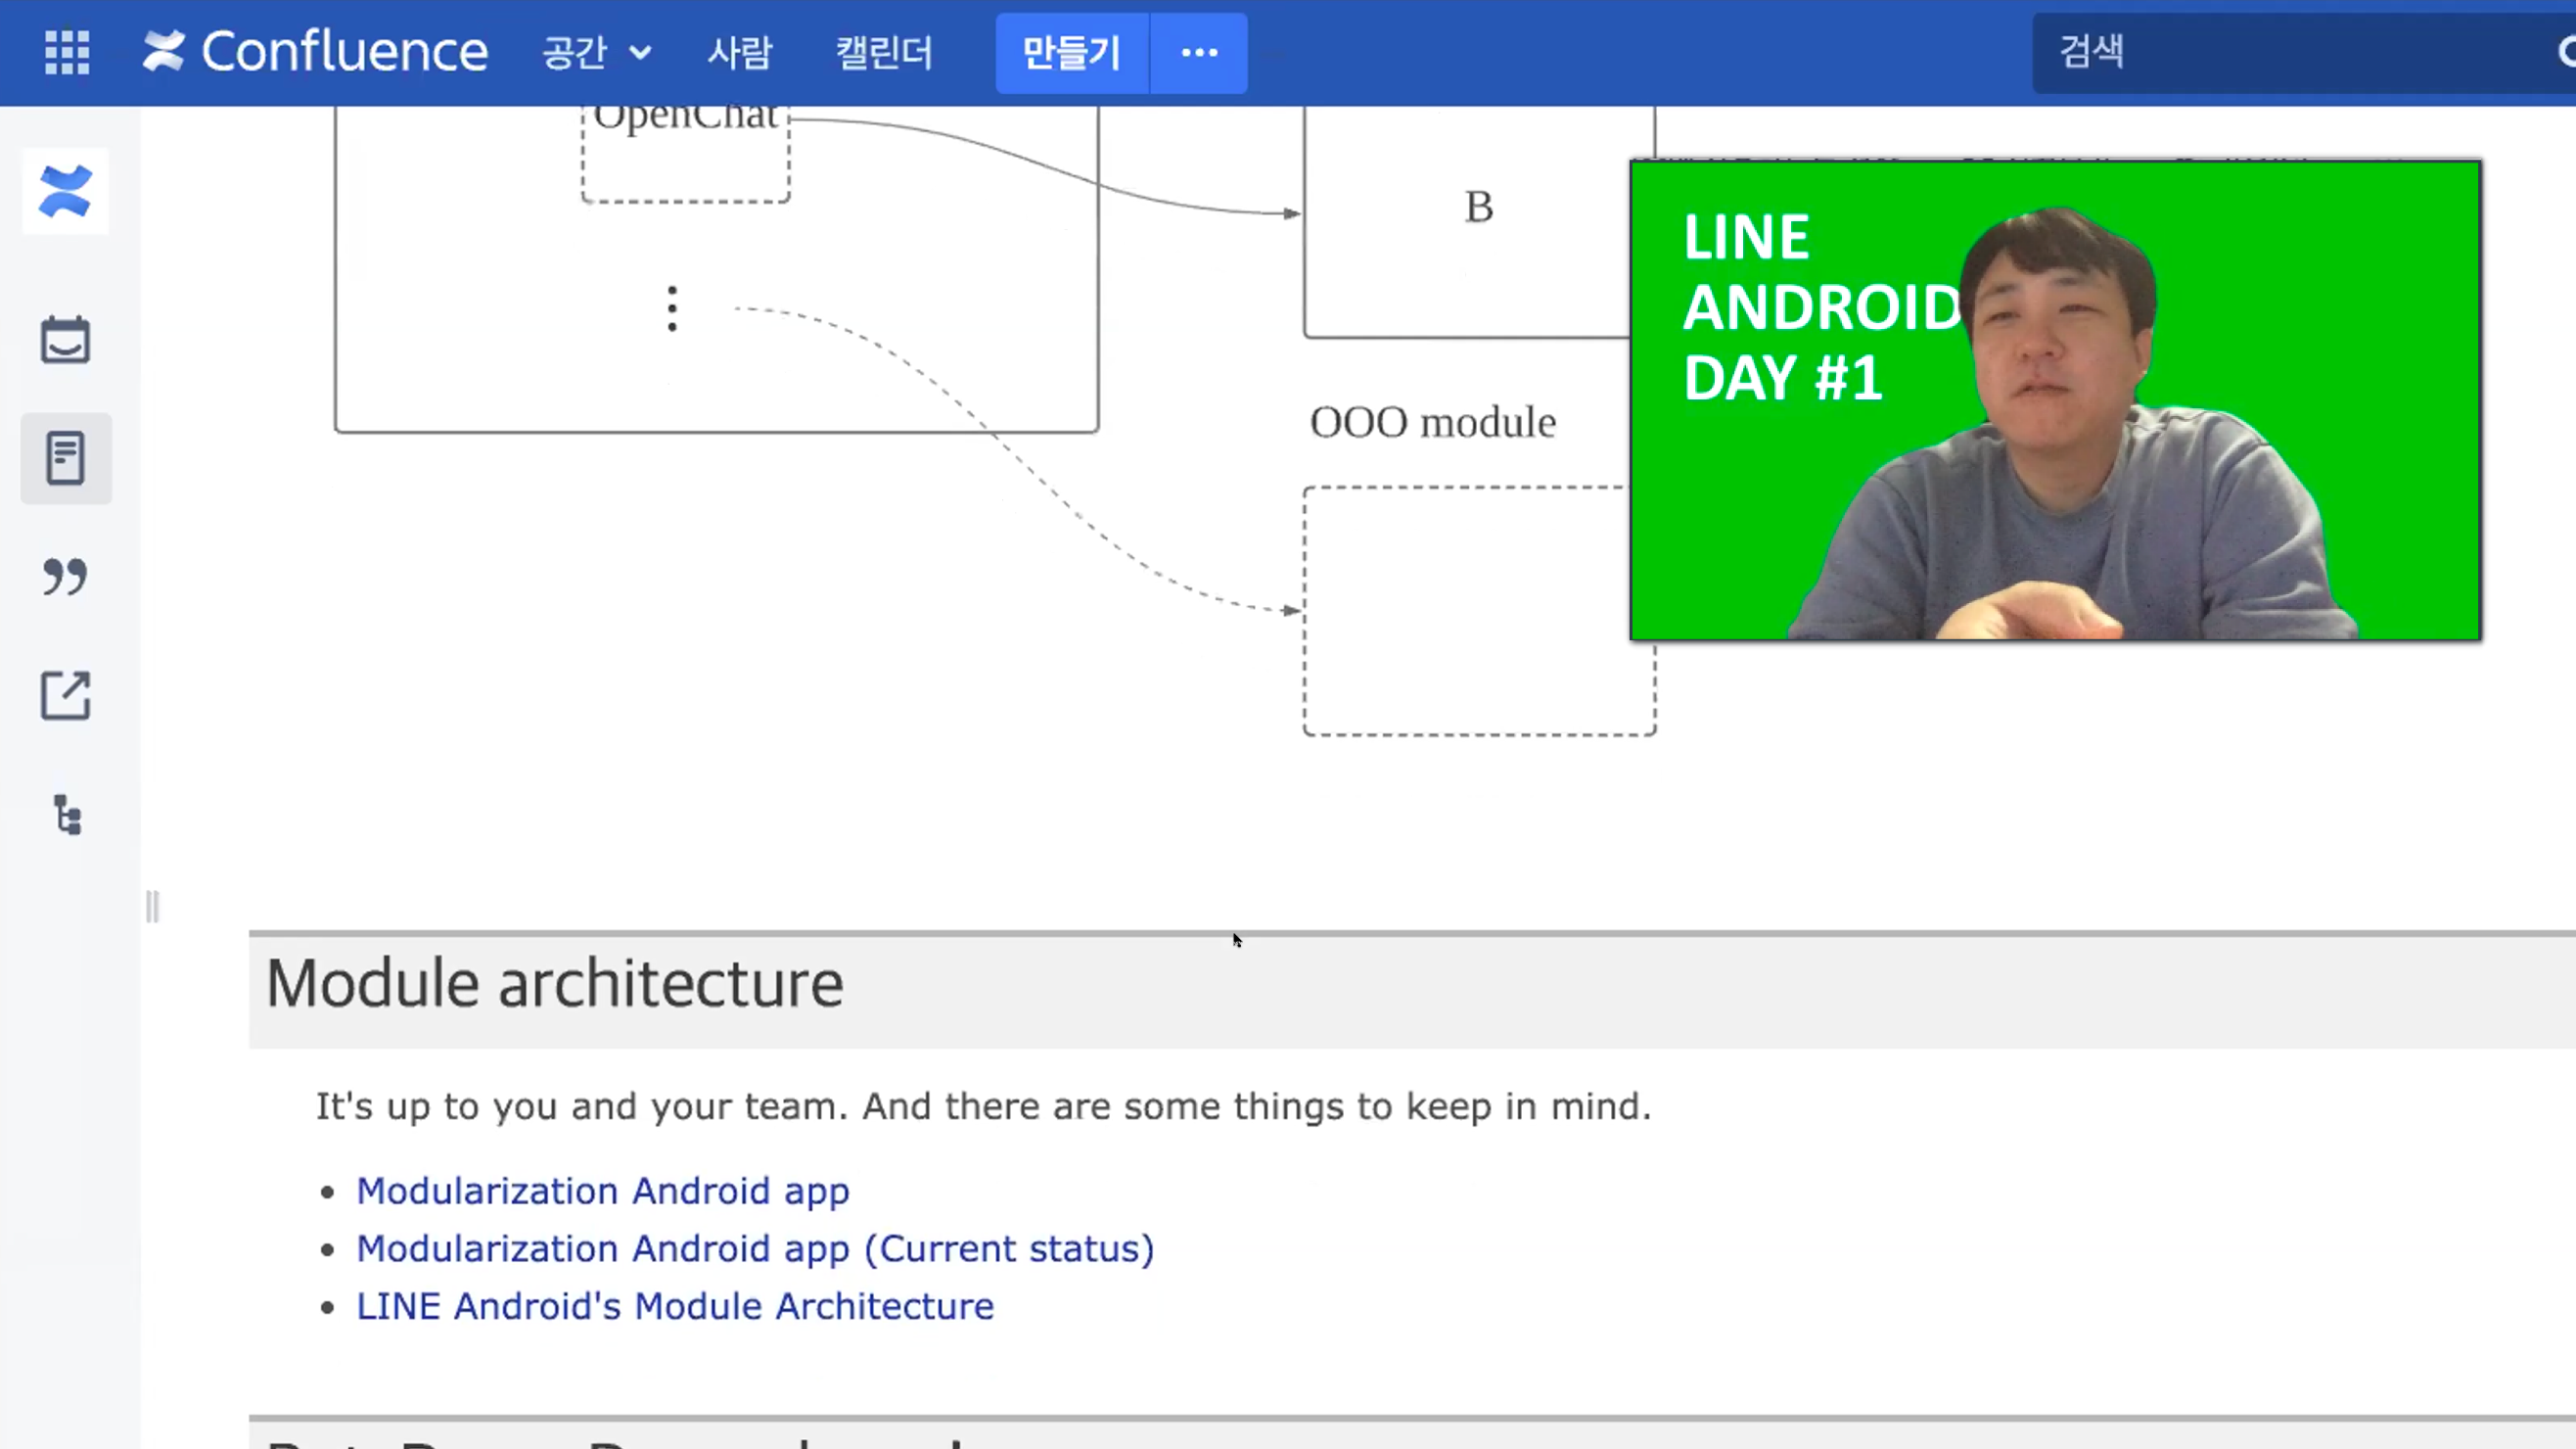Open the 캘린더 calendar menu
Image resolution: width=2576 pixels, height=1449 pixels.
click(885, 52)
